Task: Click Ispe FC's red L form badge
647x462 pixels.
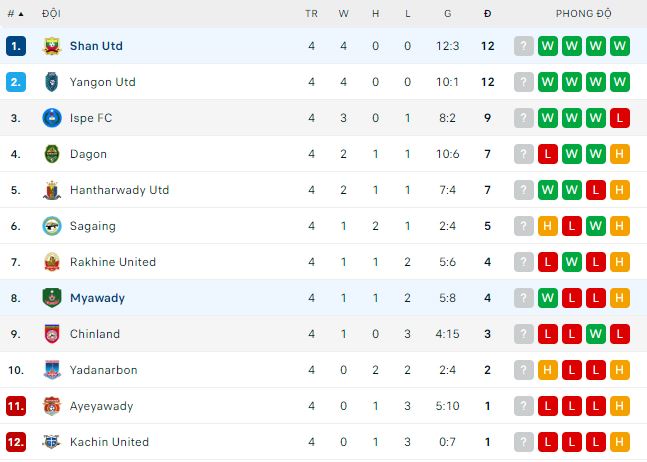Action: click(x=620, y=118)
